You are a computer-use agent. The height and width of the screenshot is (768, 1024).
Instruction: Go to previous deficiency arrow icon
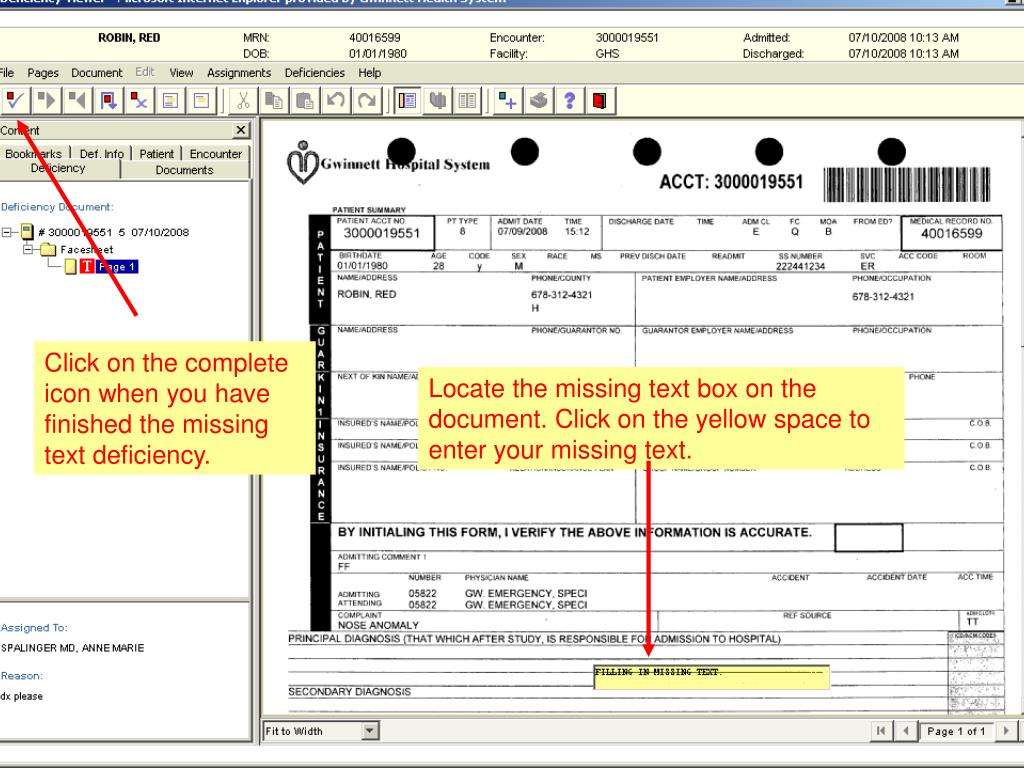(77, 101)
